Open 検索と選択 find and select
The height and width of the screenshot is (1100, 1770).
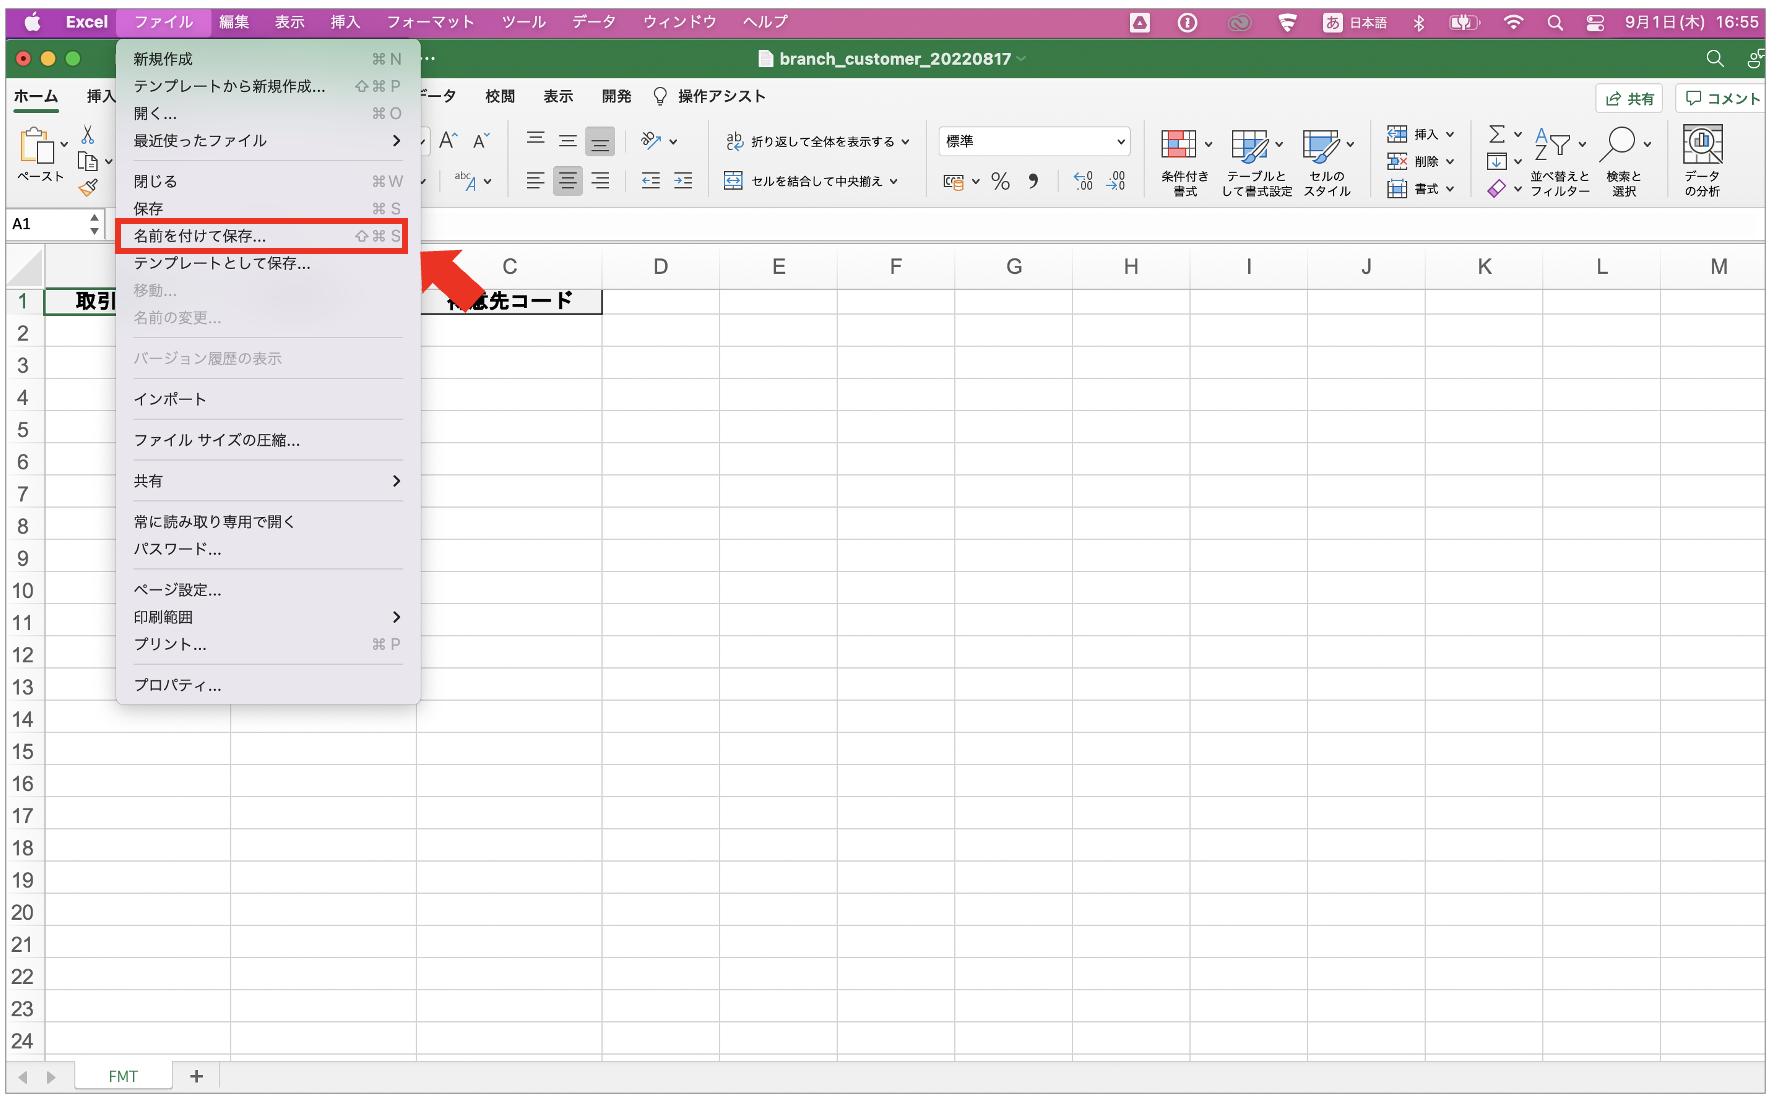[1624, 162]
